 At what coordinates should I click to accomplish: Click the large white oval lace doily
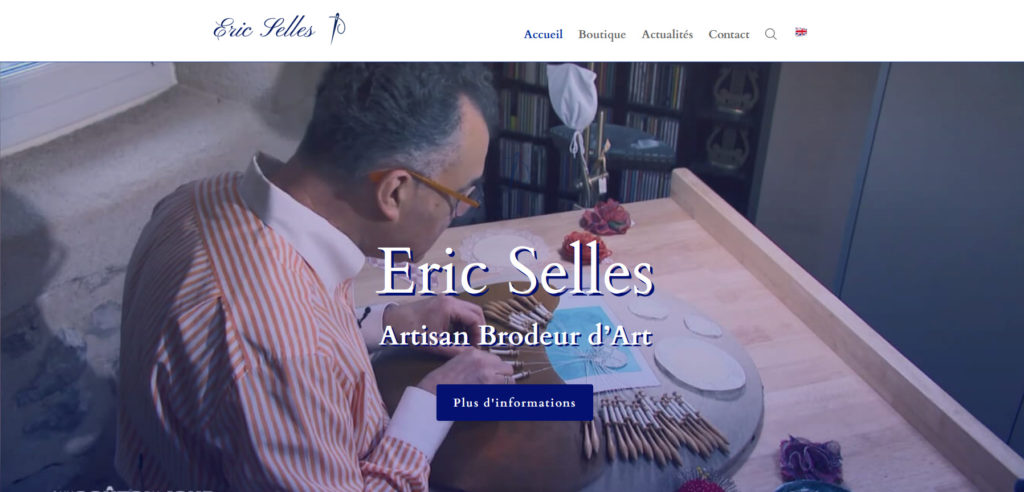pyautogui.click(x=699, y=364)
